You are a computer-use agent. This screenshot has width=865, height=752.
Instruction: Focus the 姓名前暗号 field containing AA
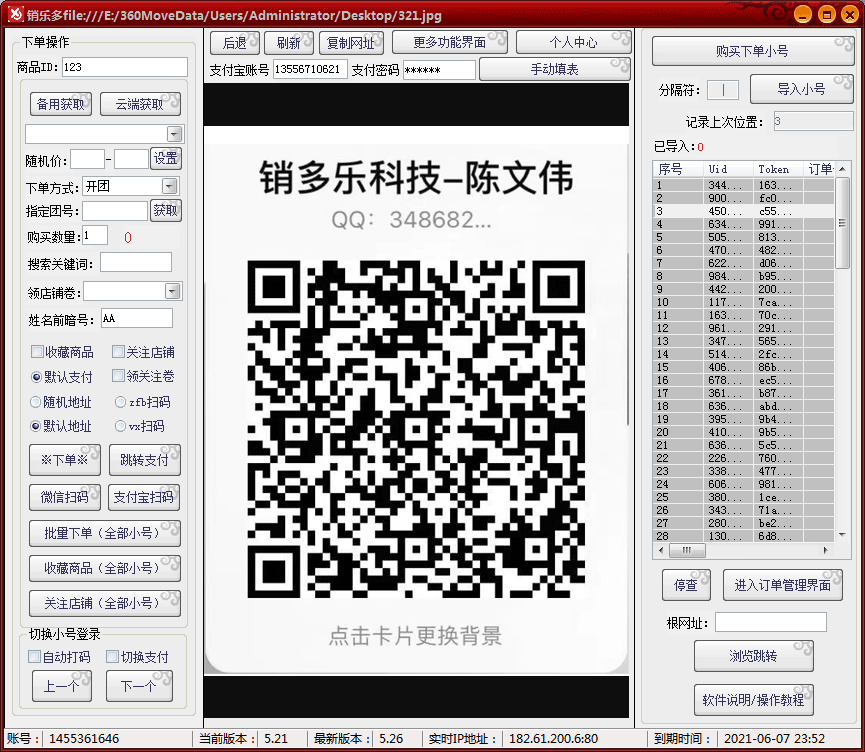pyautogui.click(x=137, y=318)
